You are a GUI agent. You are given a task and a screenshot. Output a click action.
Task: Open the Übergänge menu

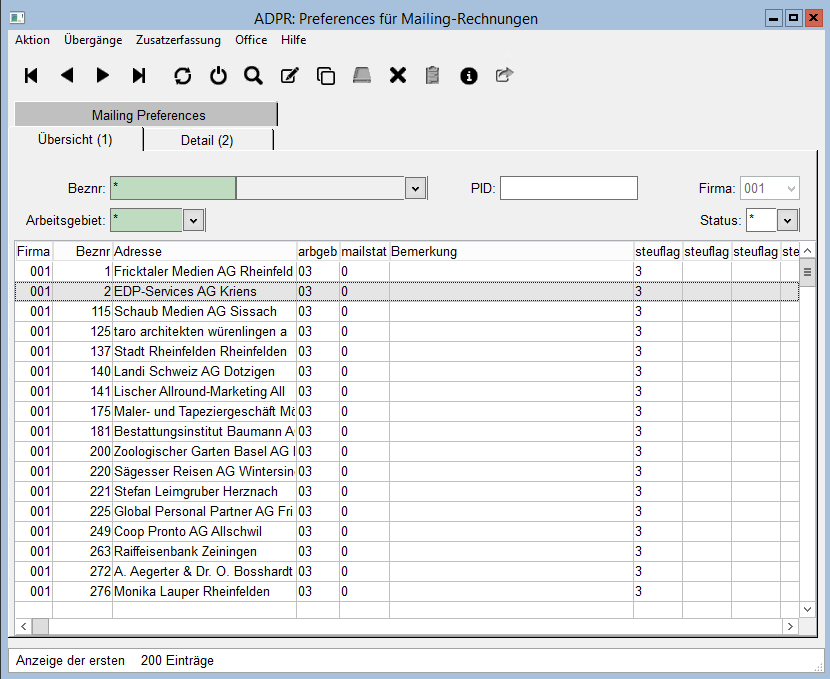coord(93,40)
